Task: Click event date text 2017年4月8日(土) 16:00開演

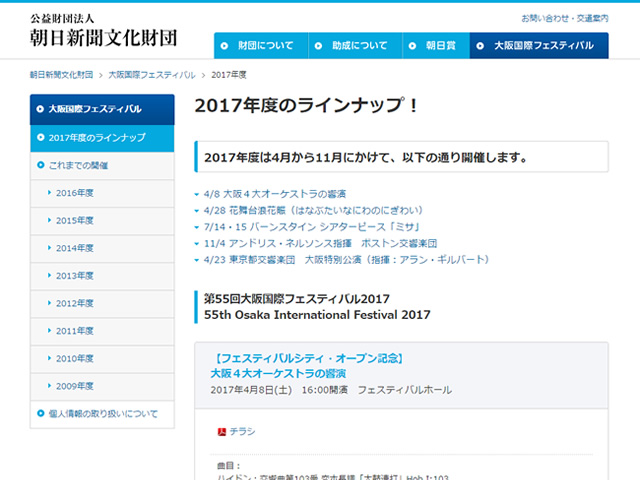Action: tap(279, 390)
